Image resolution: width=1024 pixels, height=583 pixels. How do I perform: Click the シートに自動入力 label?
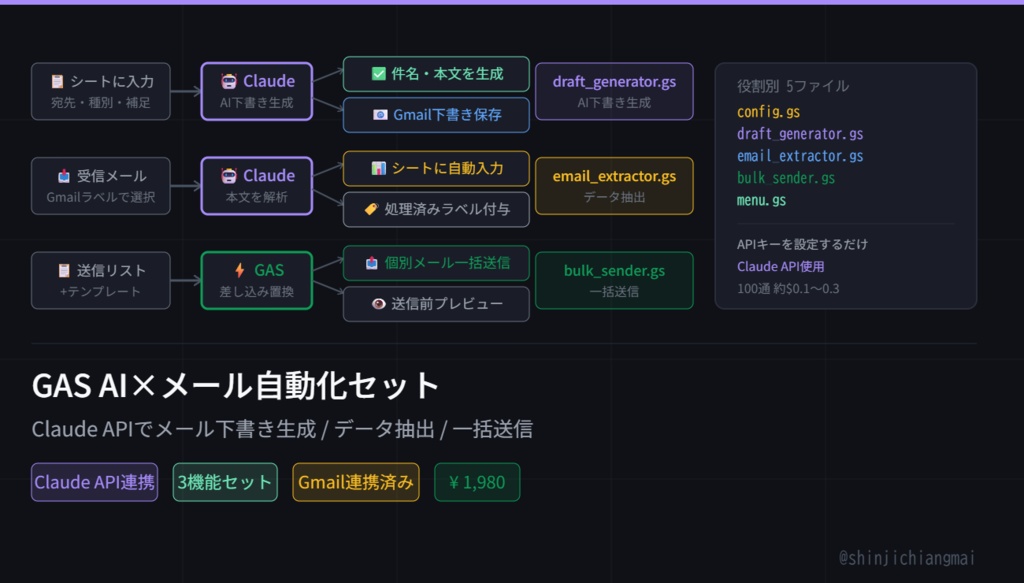pyautogui.click(x=447, y=168)
